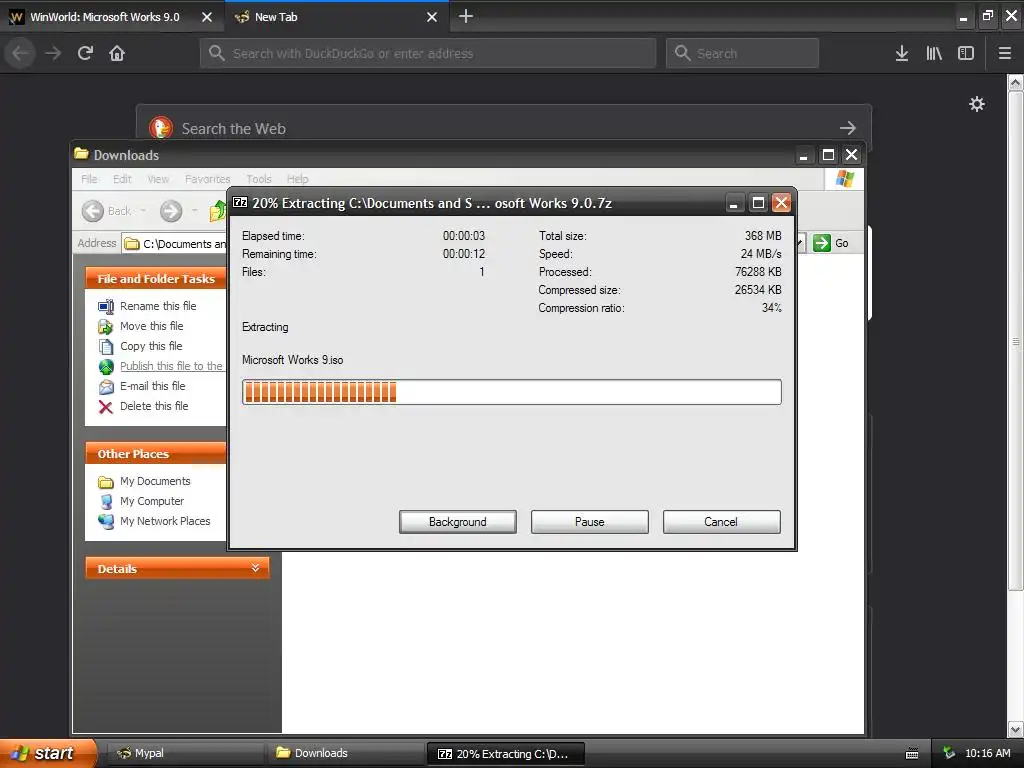Click the system tray network icon
1024x768 pixels.
pos(949,753)
